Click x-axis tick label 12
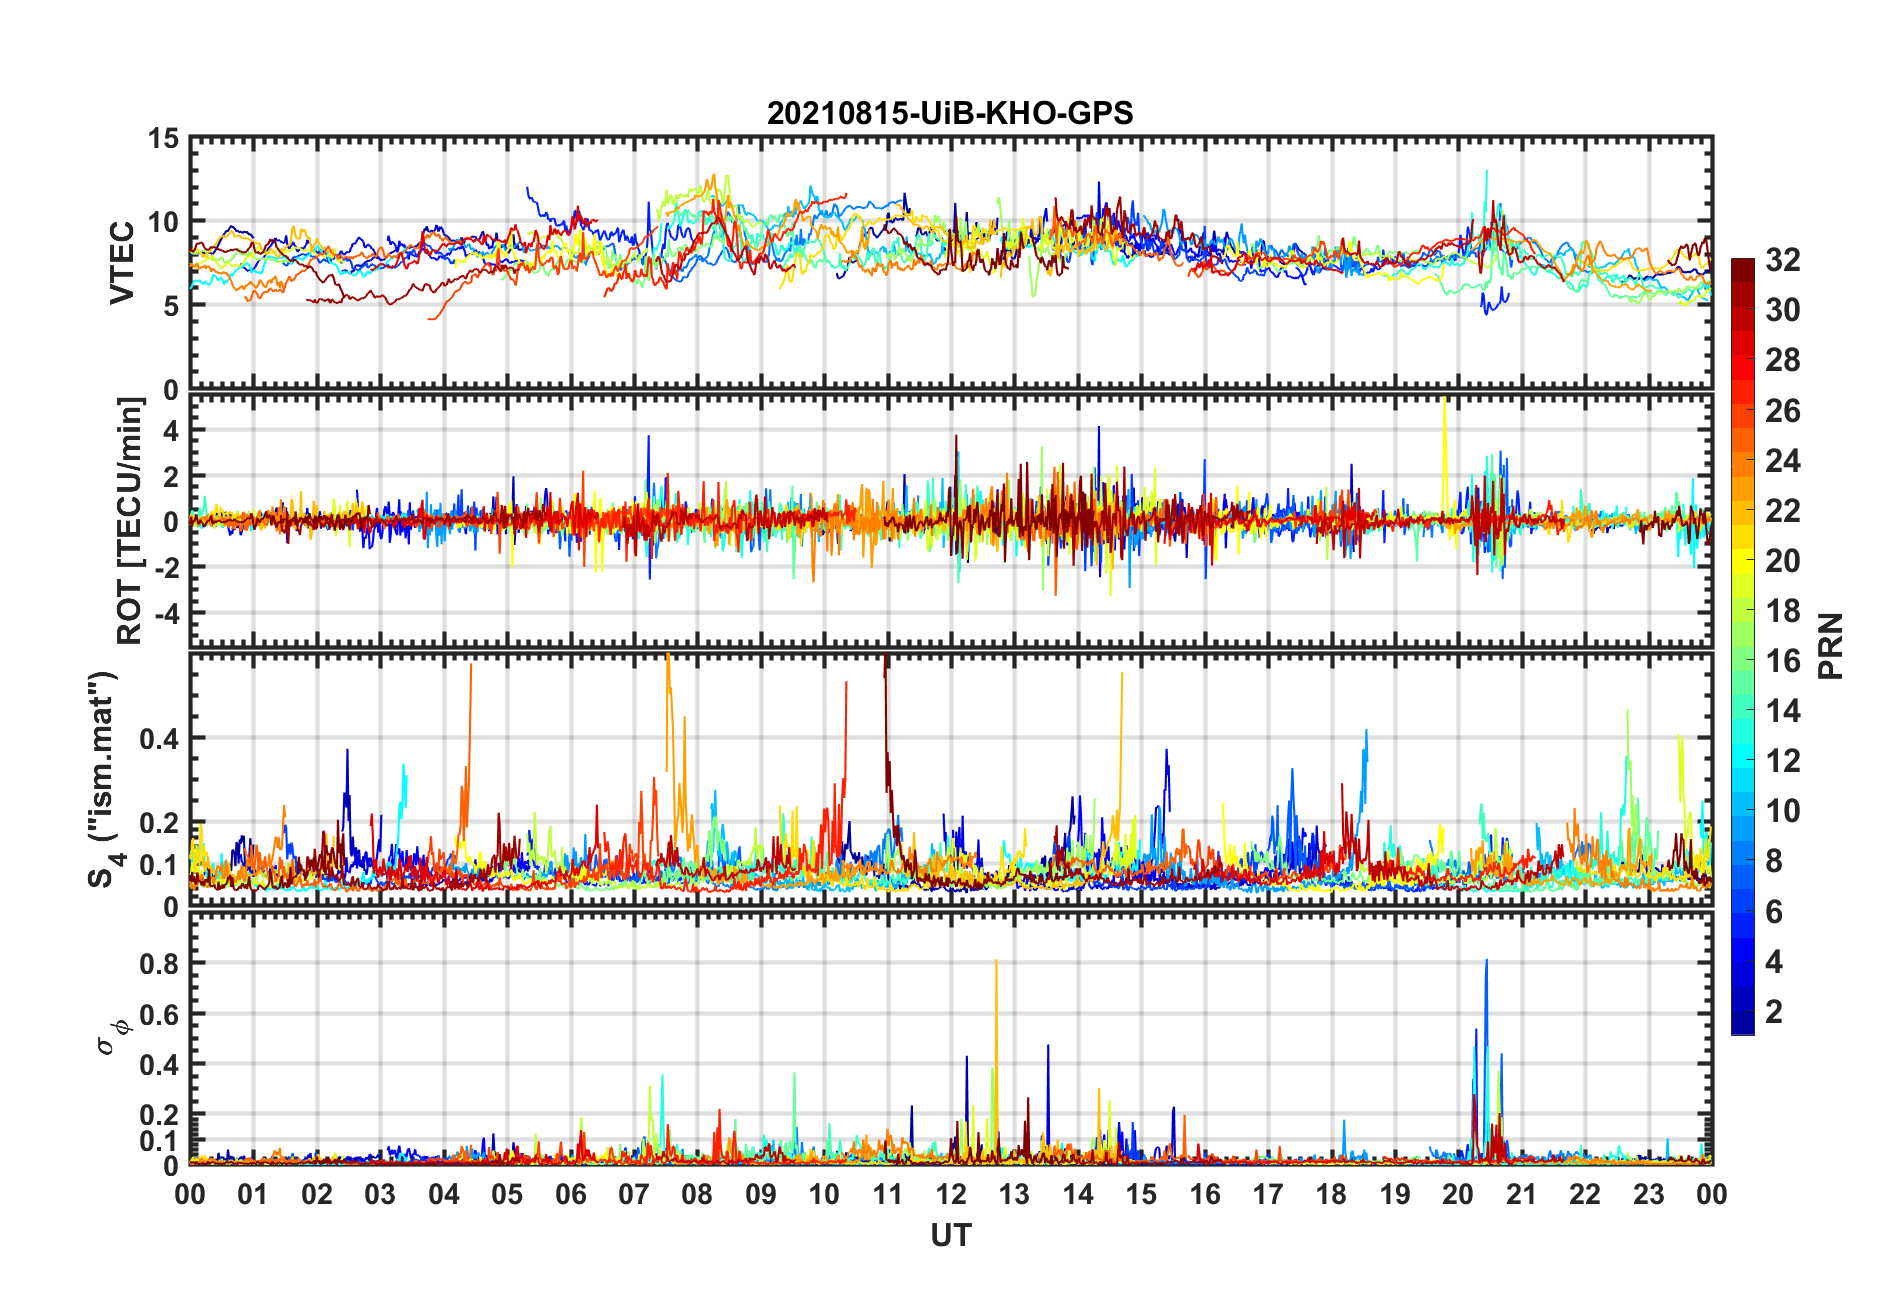Viewport: 1902px width, 1292px height. coord(951,1194)
